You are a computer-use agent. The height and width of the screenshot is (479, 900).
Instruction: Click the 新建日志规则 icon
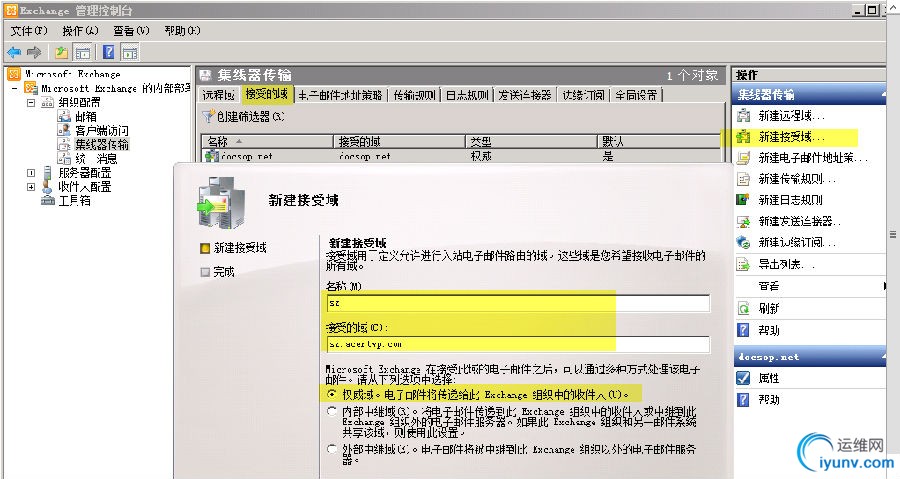tap(744, 200)
